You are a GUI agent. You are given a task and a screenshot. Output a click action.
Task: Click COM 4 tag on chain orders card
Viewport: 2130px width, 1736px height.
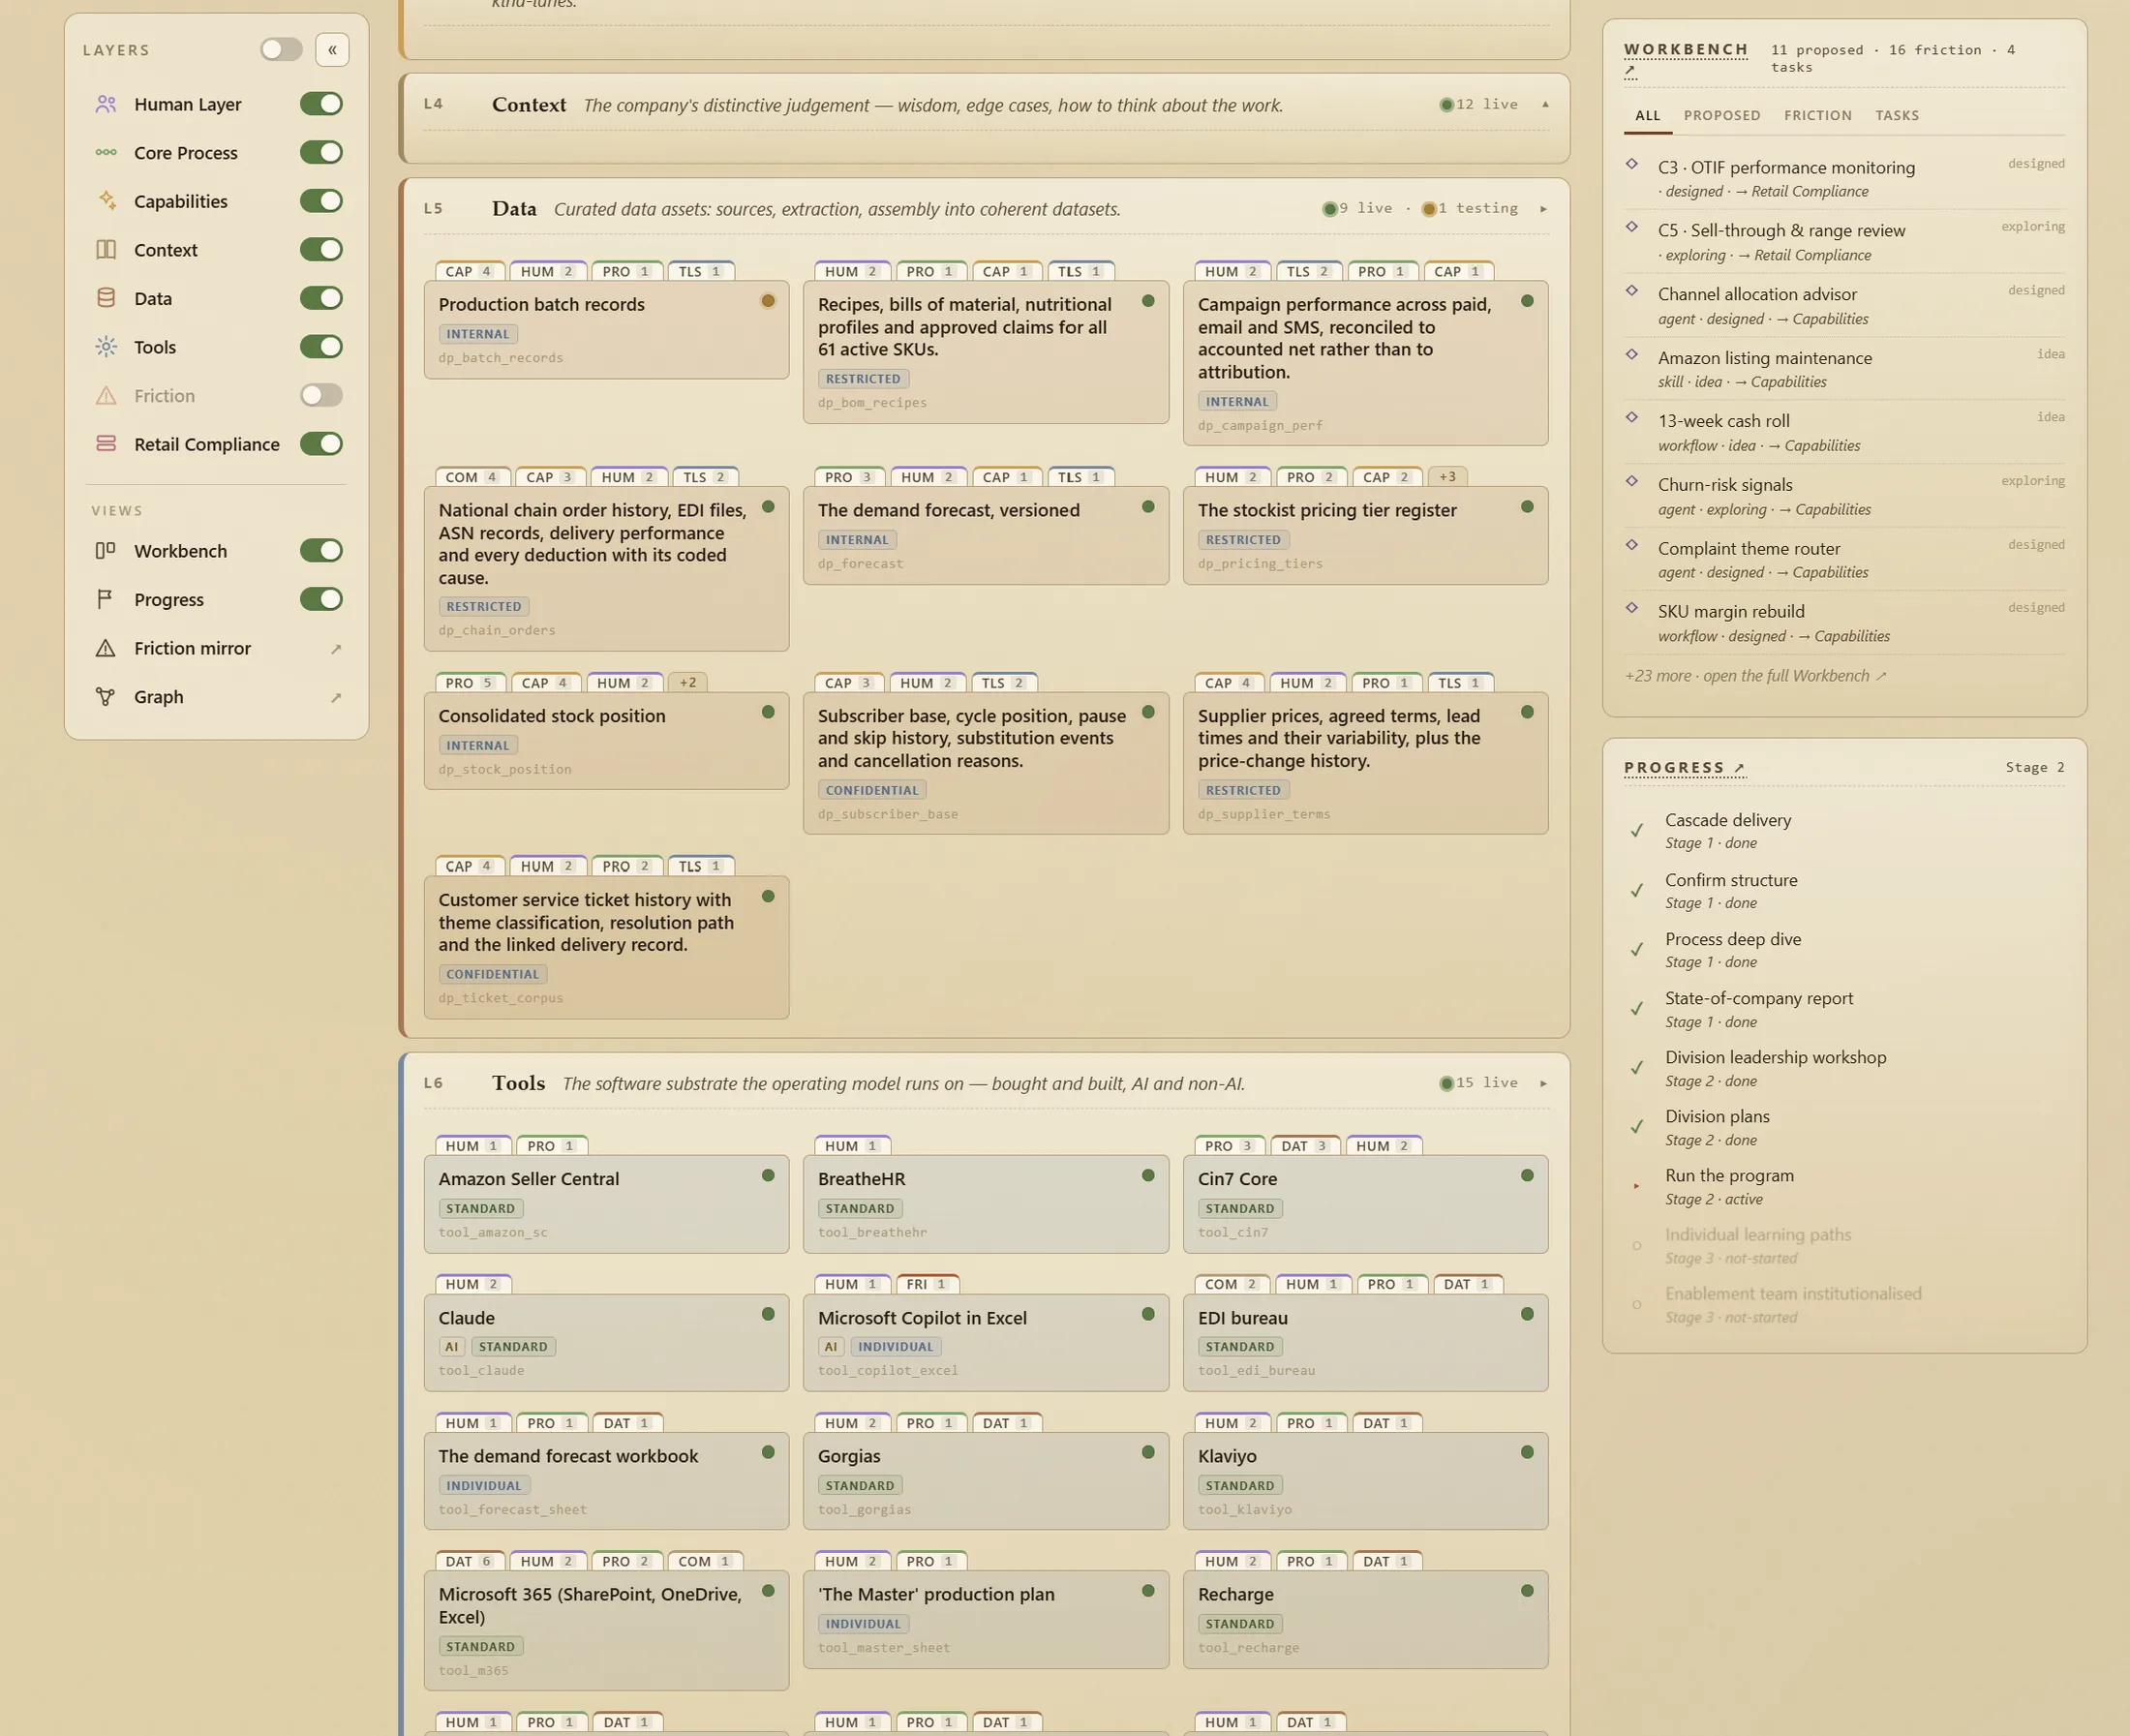[472, 478]
